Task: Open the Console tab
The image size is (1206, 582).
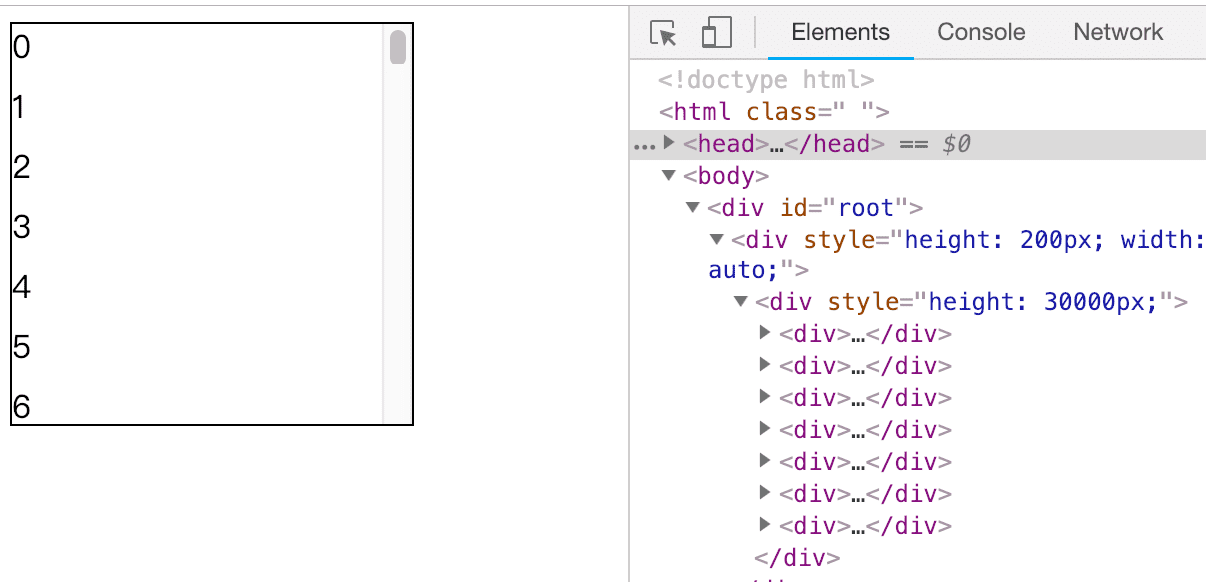Action: click(981, 32)
